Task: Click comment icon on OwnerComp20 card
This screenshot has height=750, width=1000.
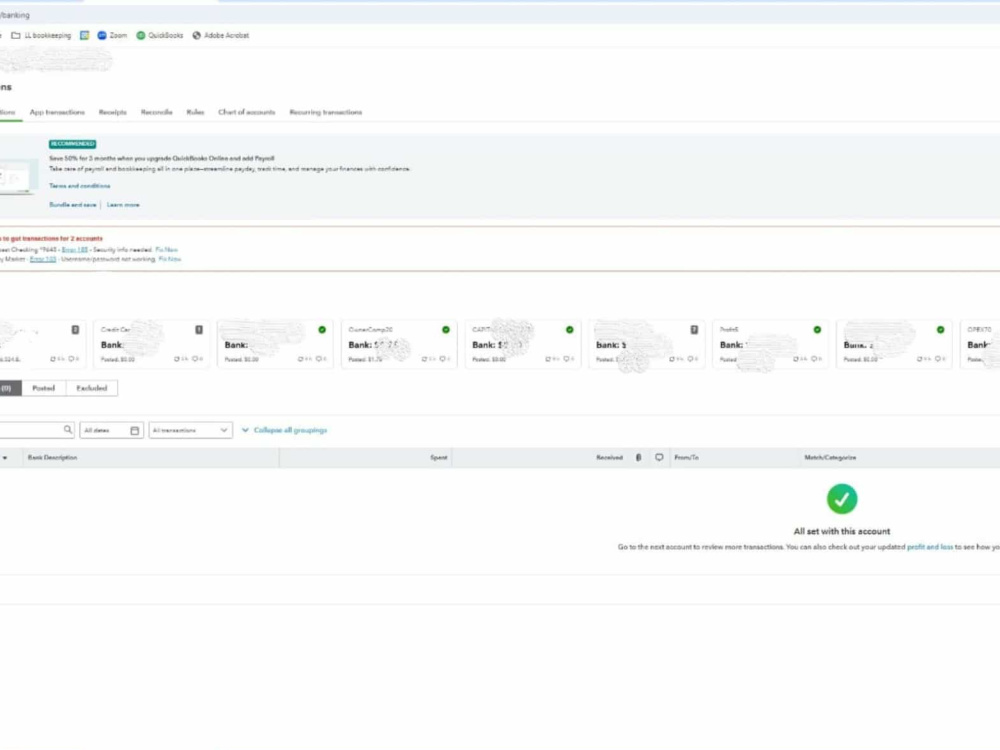Action: (445, 359)
